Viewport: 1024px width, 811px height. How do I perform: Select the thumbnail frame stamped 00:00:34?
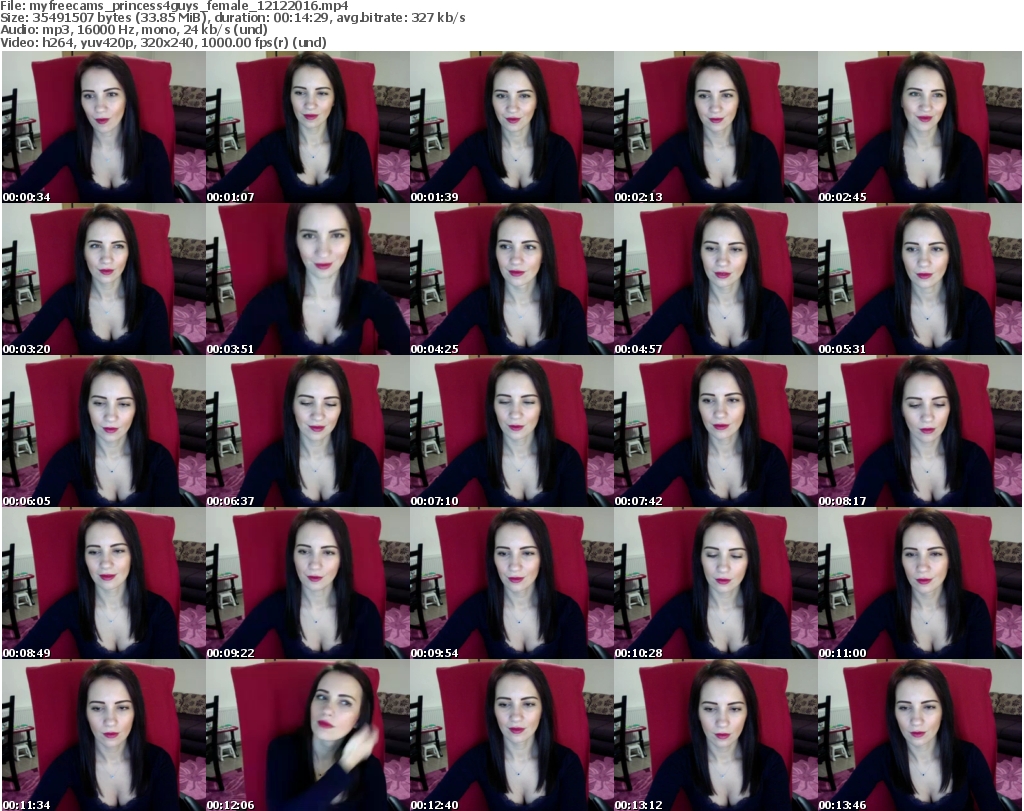(x=104, y=127)
